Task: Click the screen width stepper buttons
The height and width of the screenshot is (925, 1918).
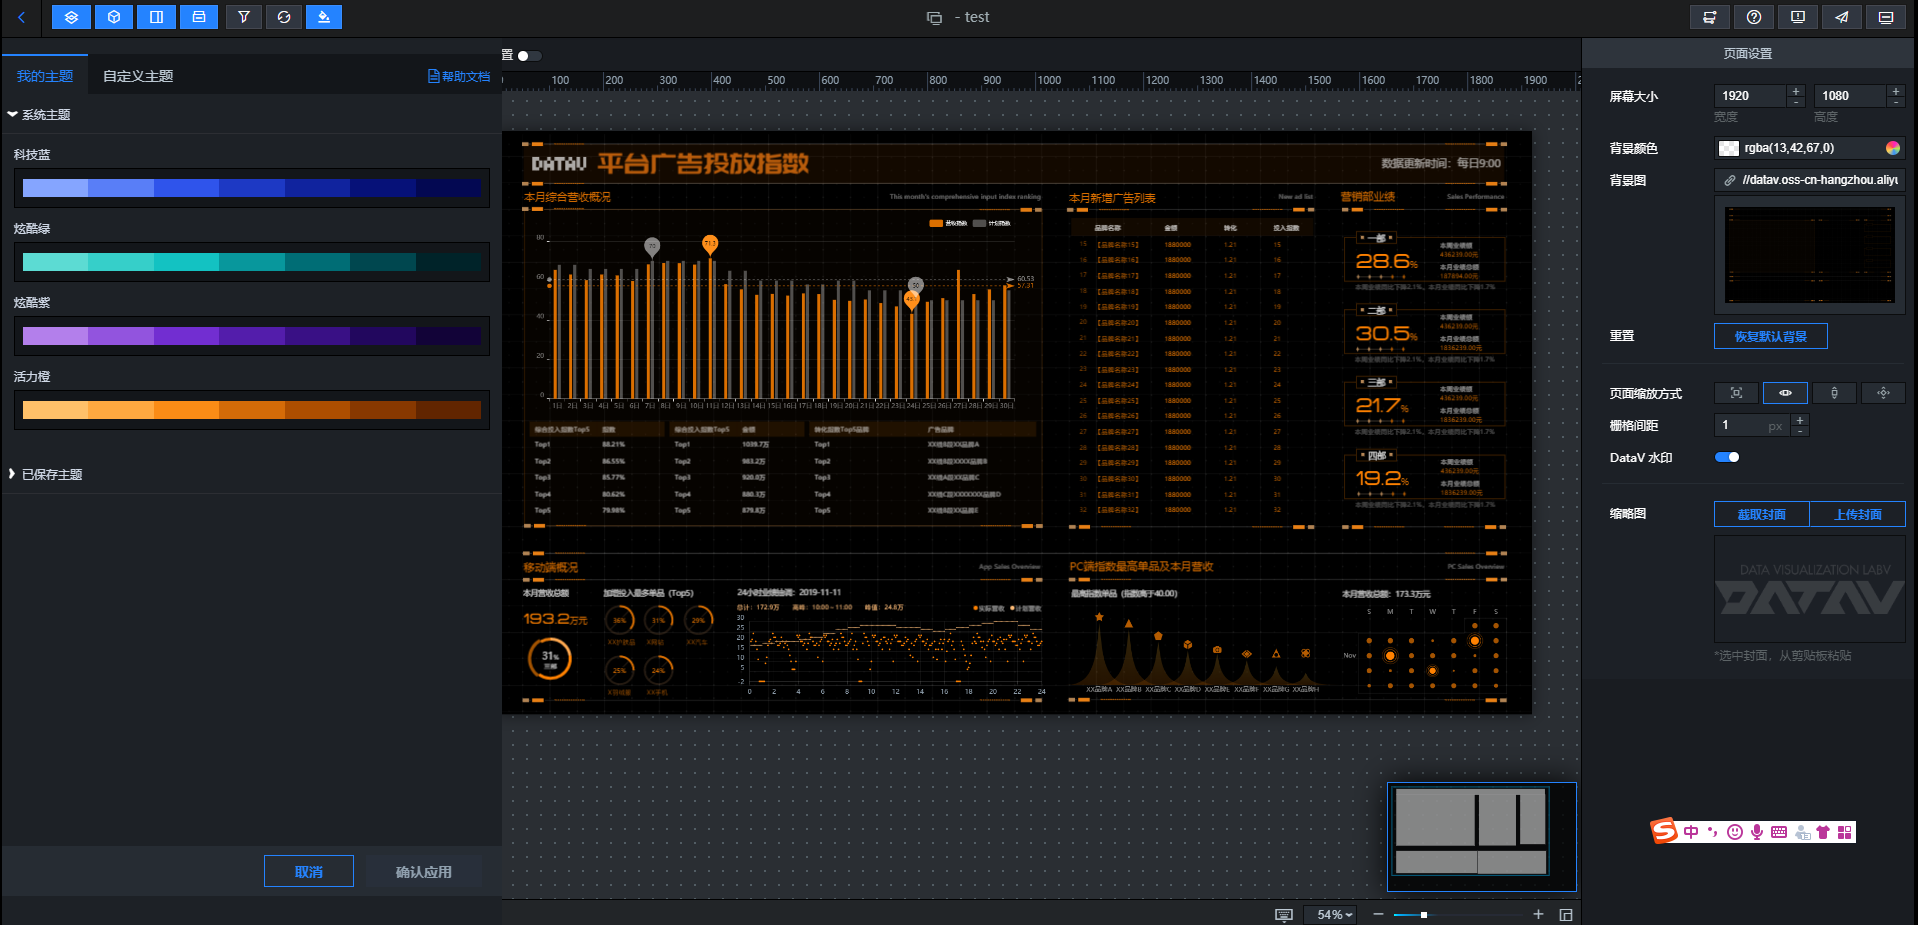Action: point(1796,96)
